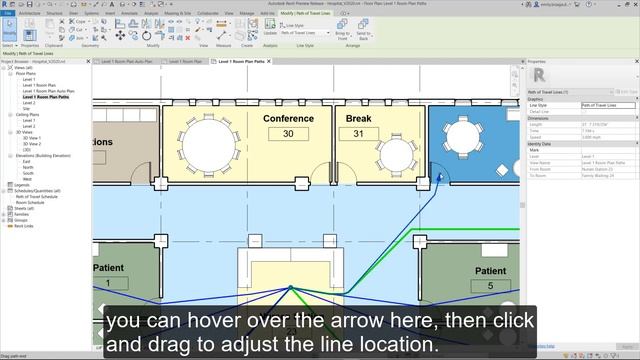
Task: Switch to Level 1 Room Plan Auto Plan tab
Action: [x=126, y=61]
